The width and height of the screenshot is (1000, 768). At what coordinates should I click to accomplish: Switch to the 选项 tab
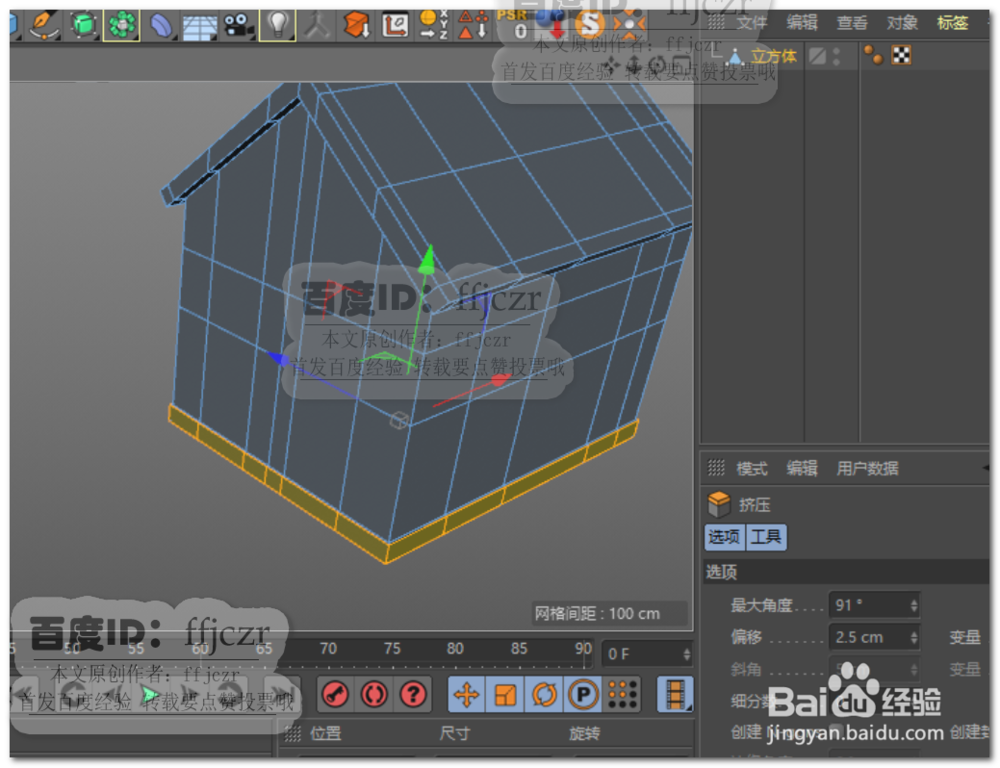pos(724,537)
